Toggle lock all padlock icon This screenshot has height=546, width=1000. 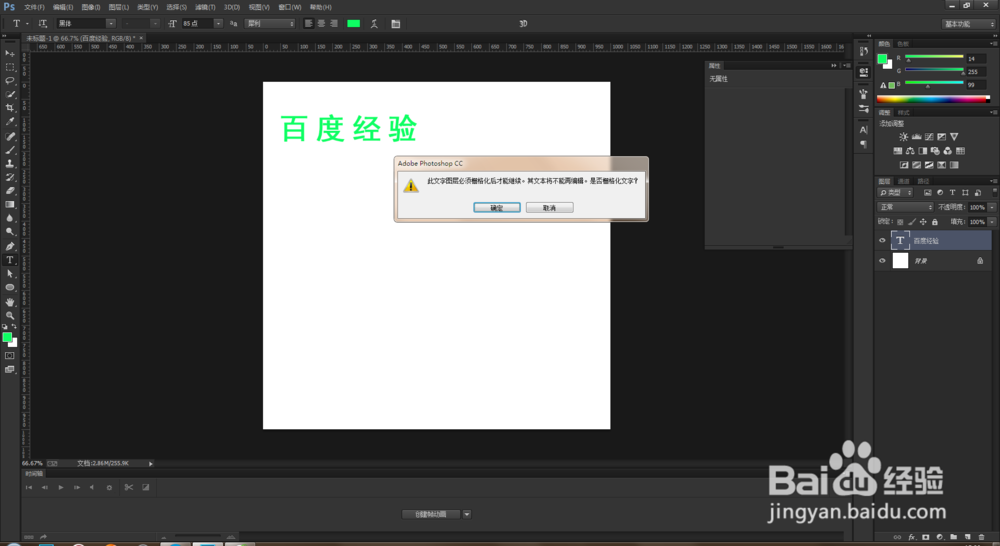(934, 222)
